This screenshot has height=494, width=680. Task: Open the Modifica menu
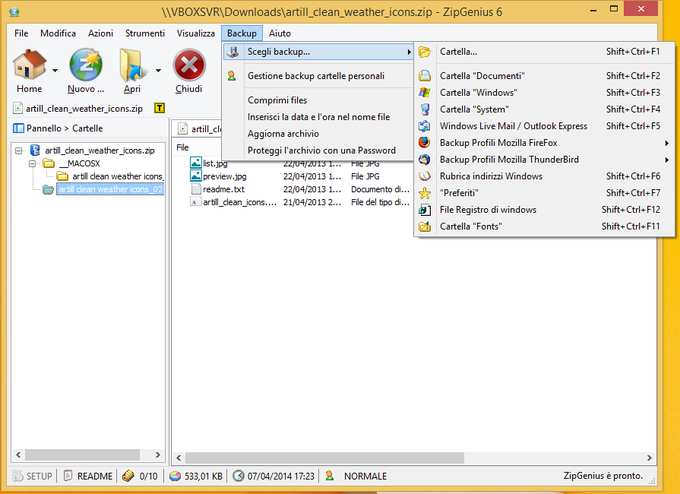58,33
